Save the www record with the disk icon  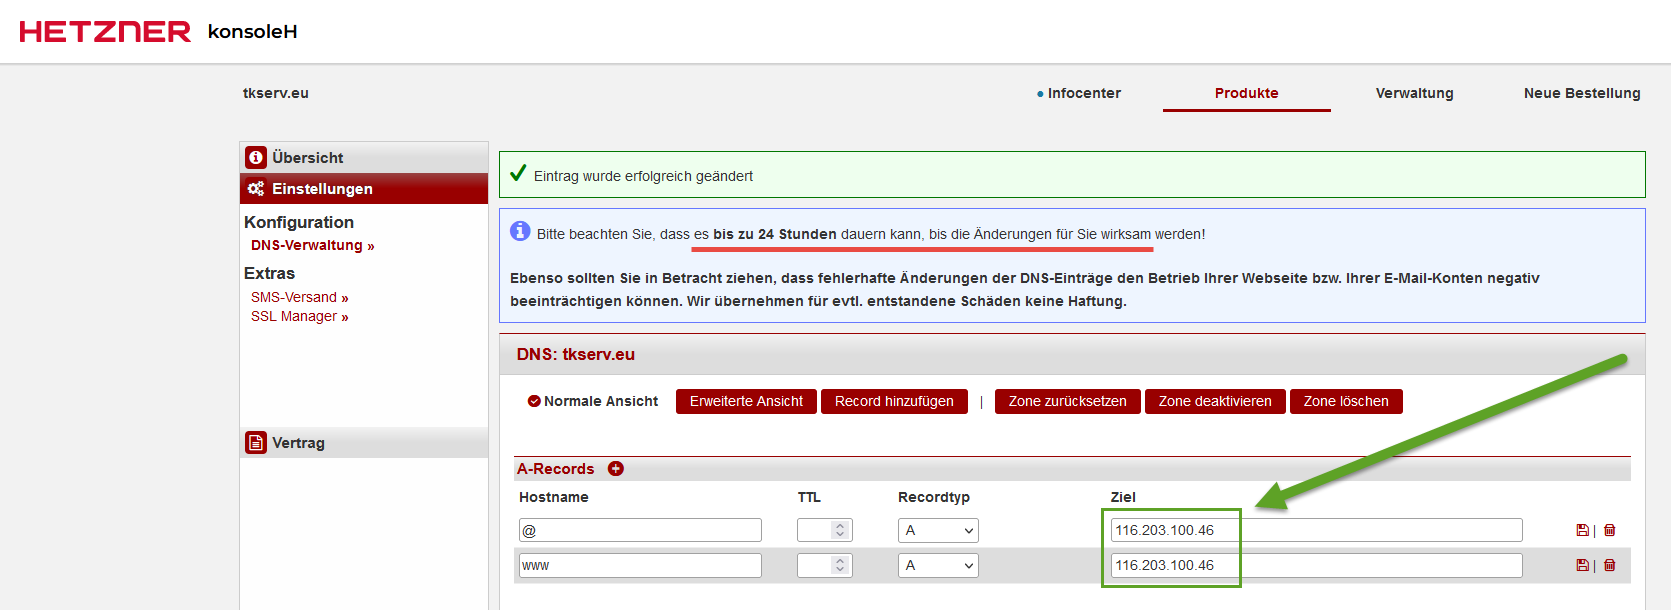[1582, 566]
